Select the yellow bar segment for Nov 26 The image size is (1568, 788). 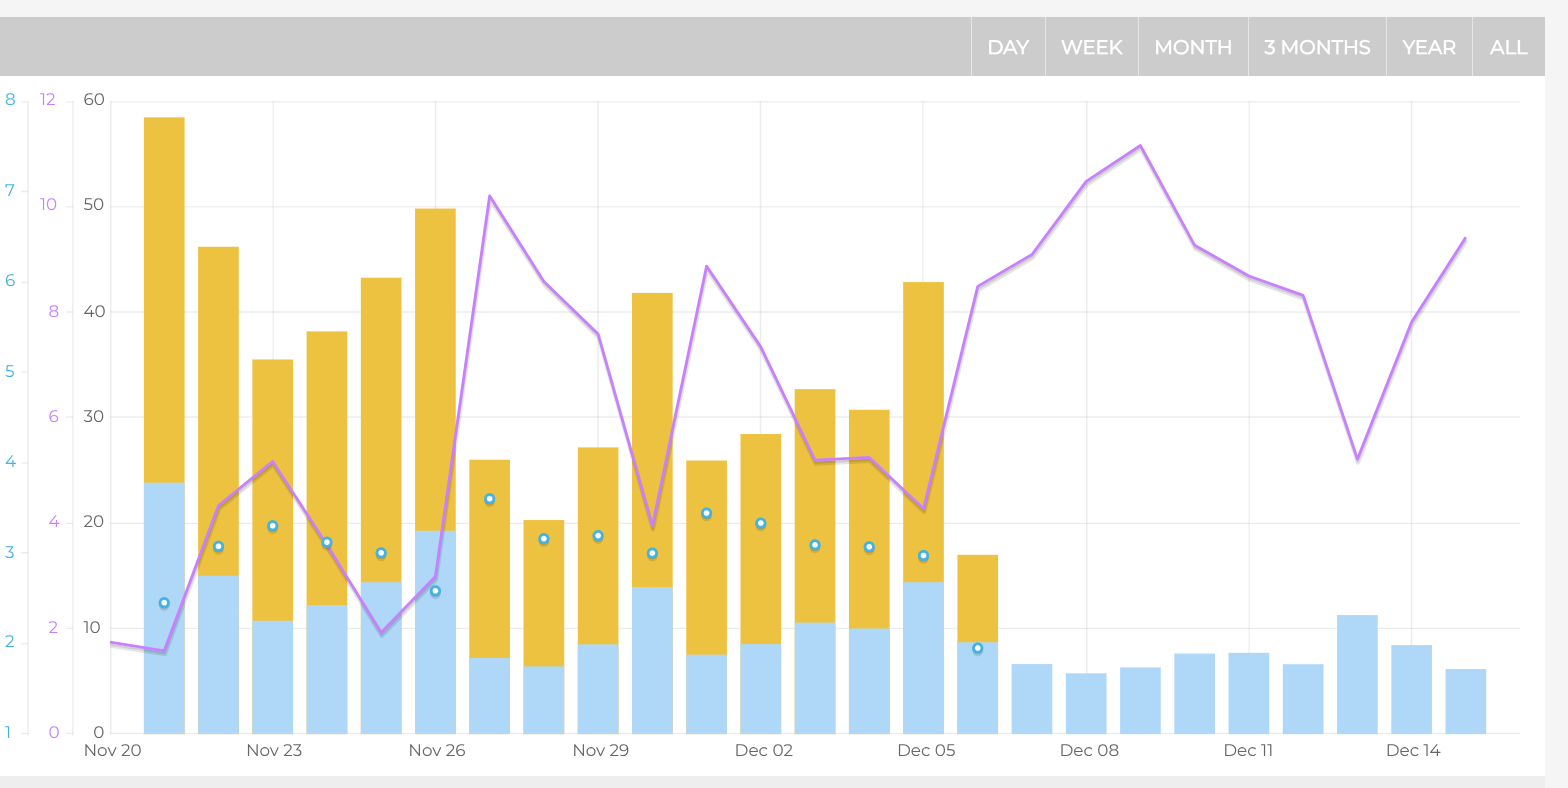click(x=435, y=370)
